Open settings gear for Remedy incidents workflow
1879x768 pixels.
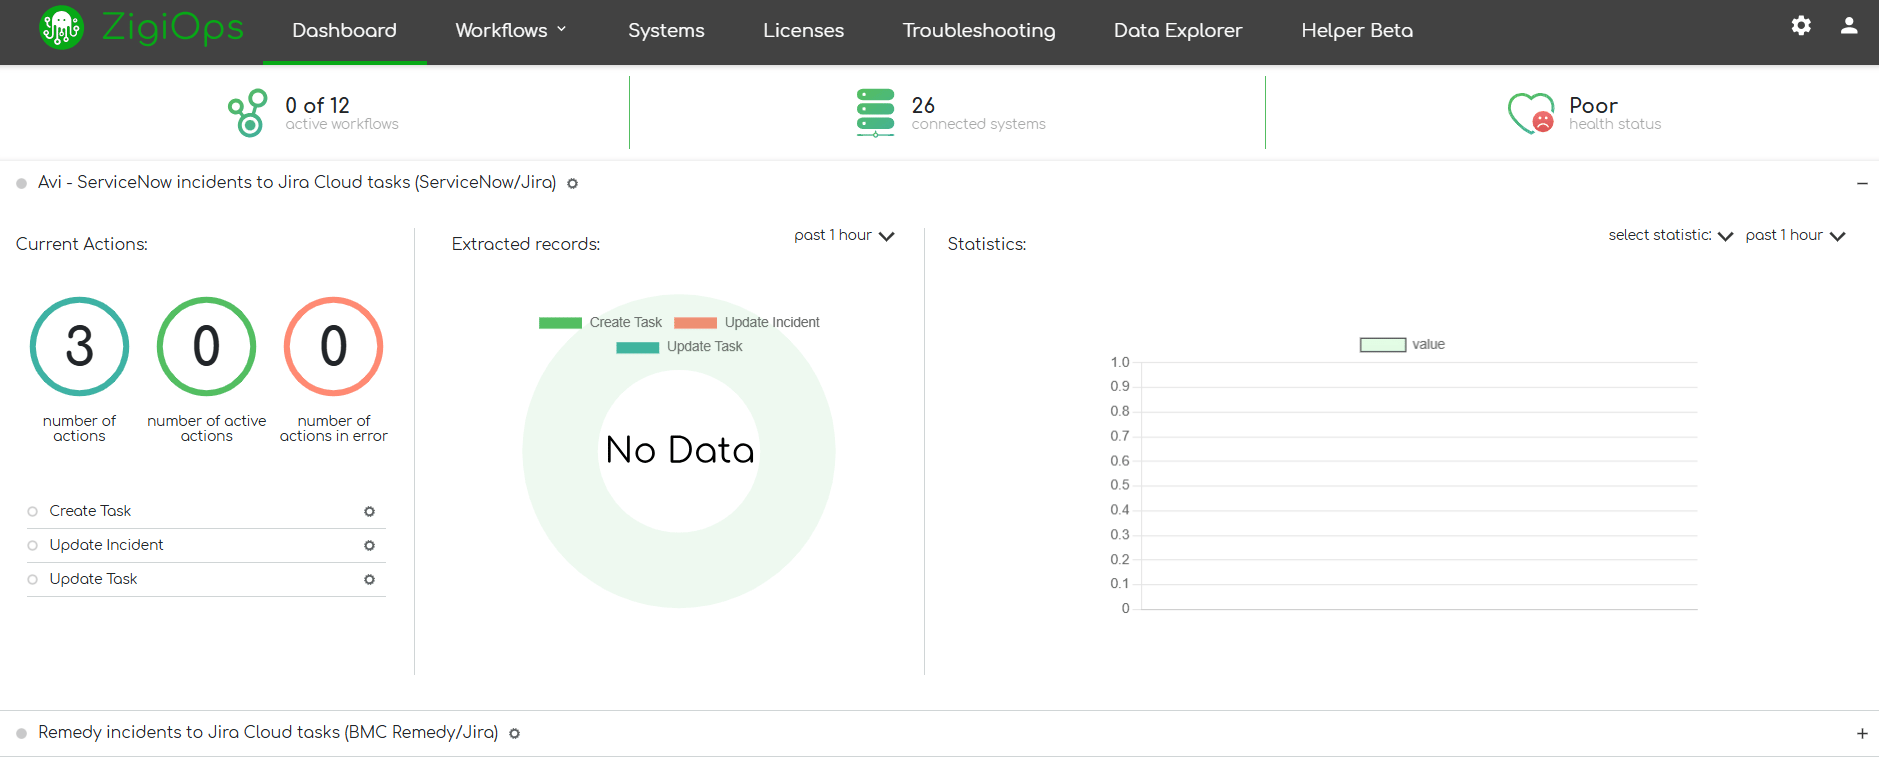point(514,734)
